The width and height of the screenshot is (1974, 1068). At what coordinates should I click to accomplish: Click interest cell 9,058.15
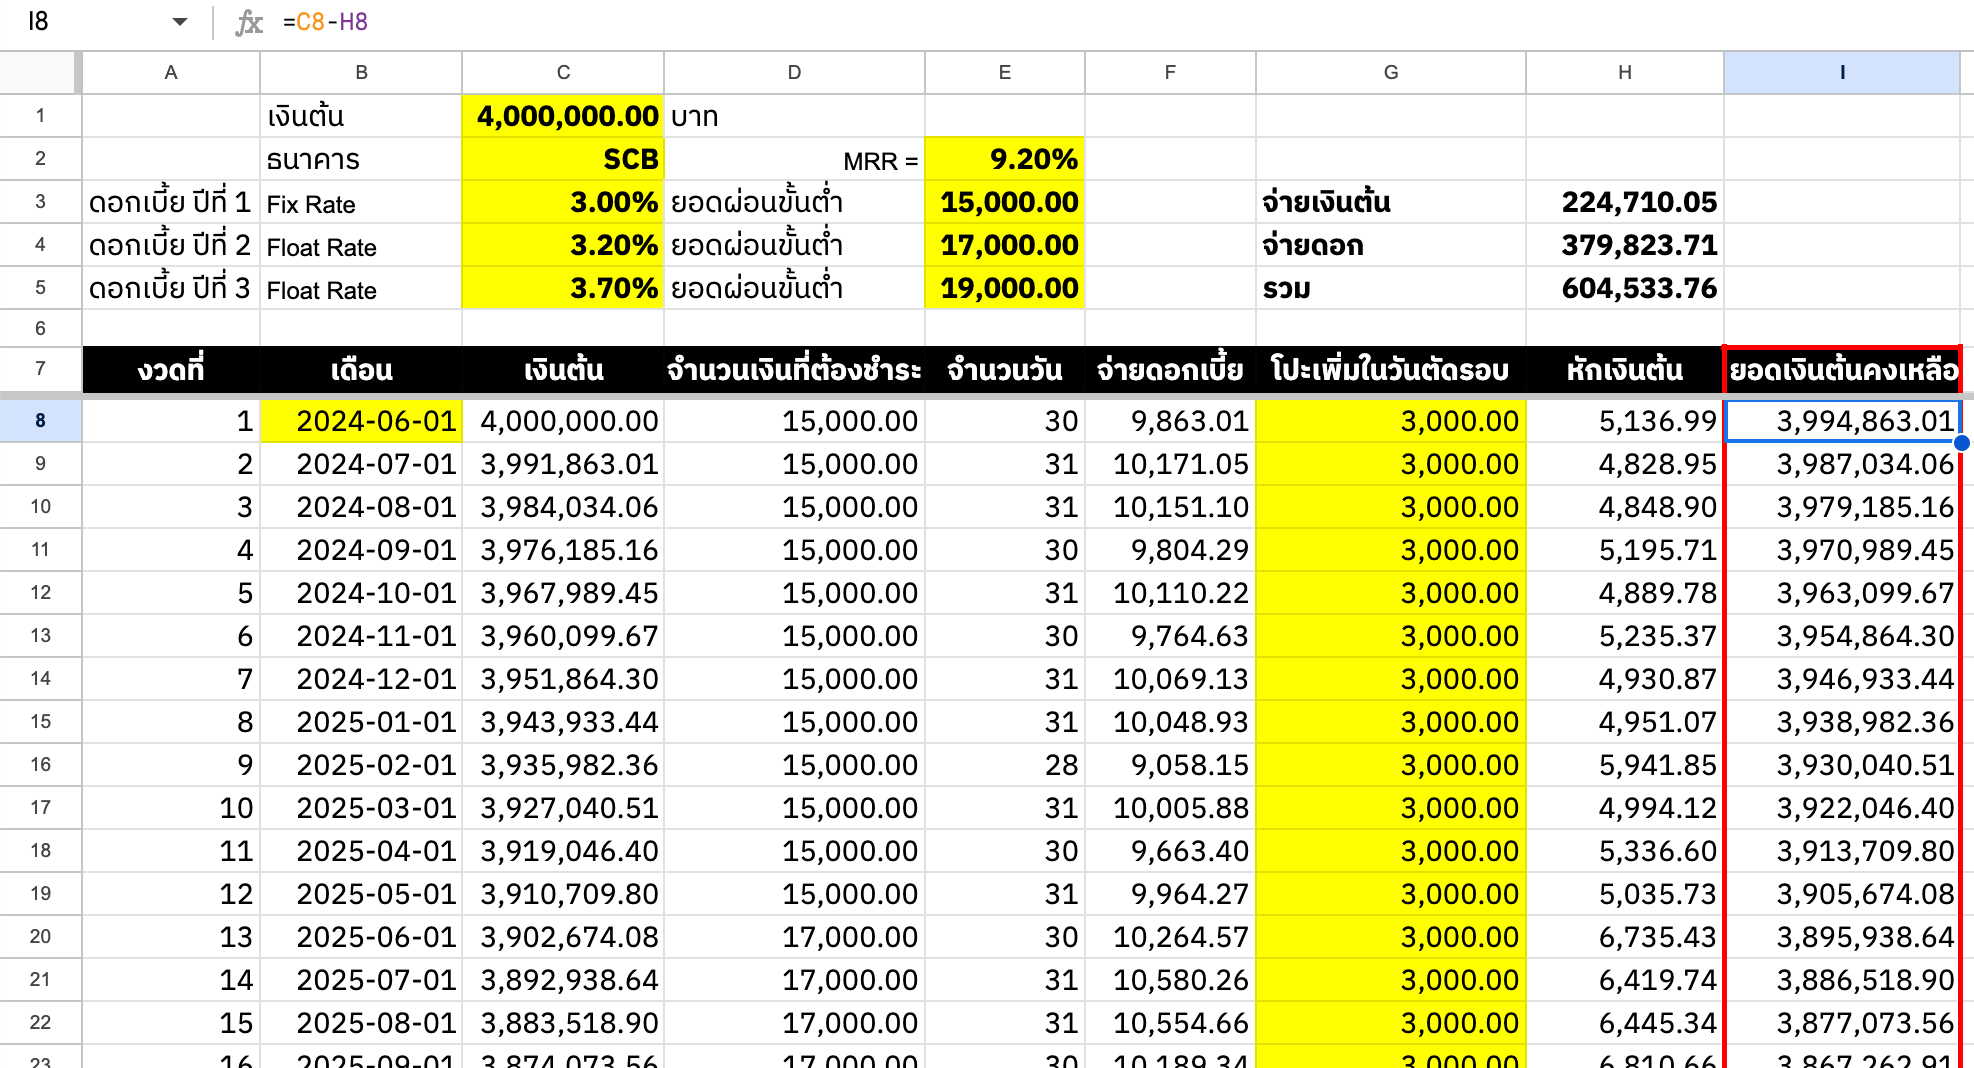coord(1170,765)
